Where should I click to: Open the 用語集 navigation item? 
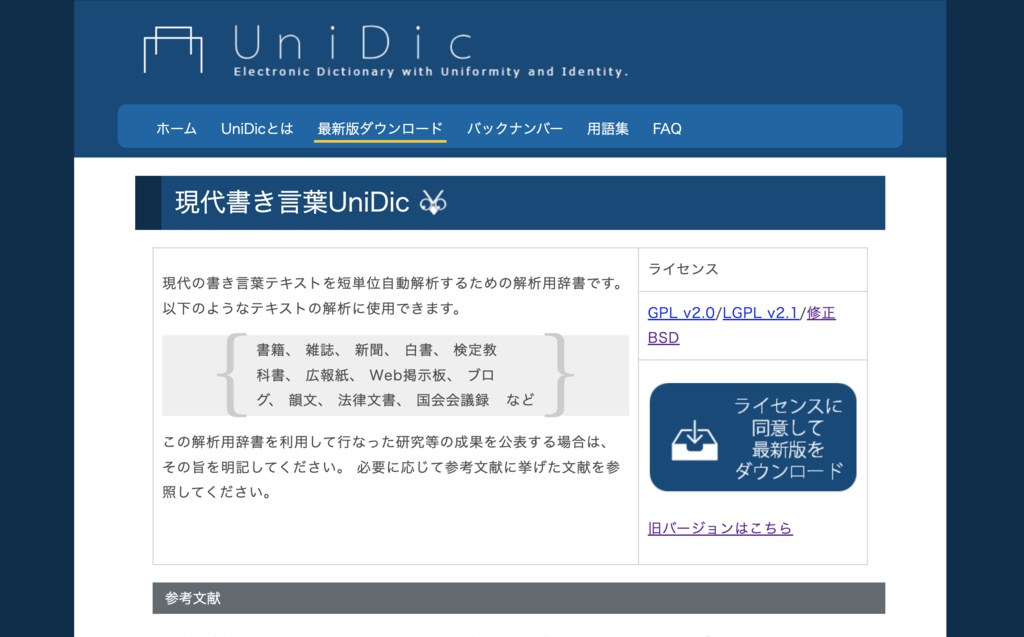click(607, 129)
